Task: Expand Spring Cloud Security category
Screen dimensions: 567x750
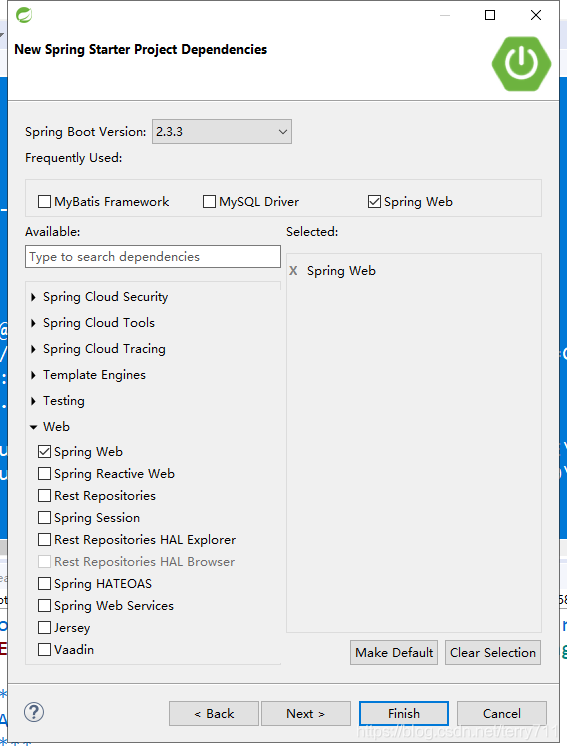Action: (x=33, y=297)
